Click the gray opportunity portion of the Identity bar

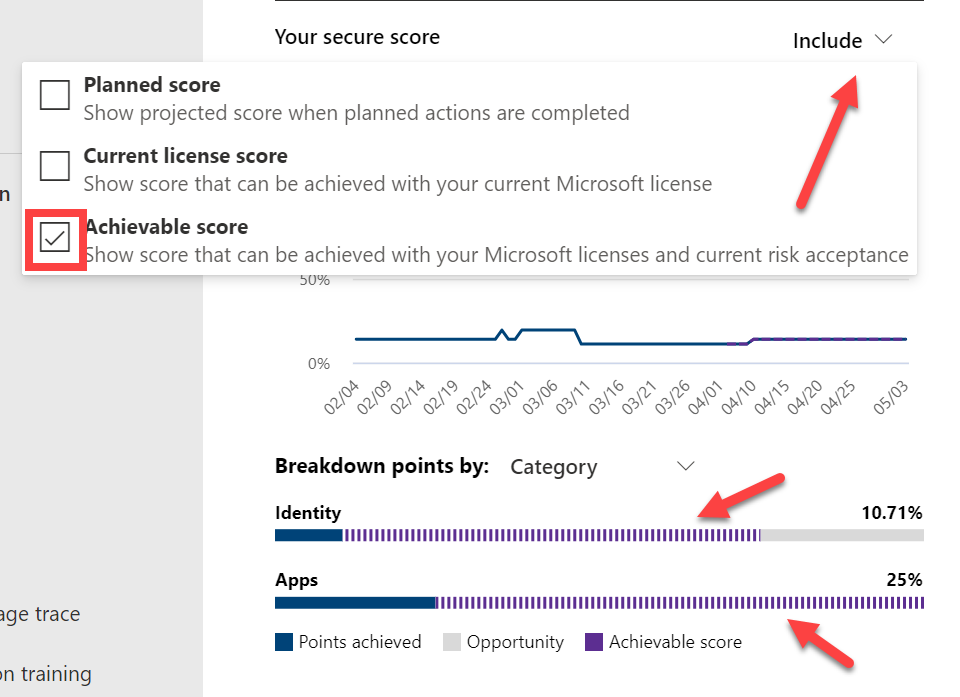coord(842,535)
